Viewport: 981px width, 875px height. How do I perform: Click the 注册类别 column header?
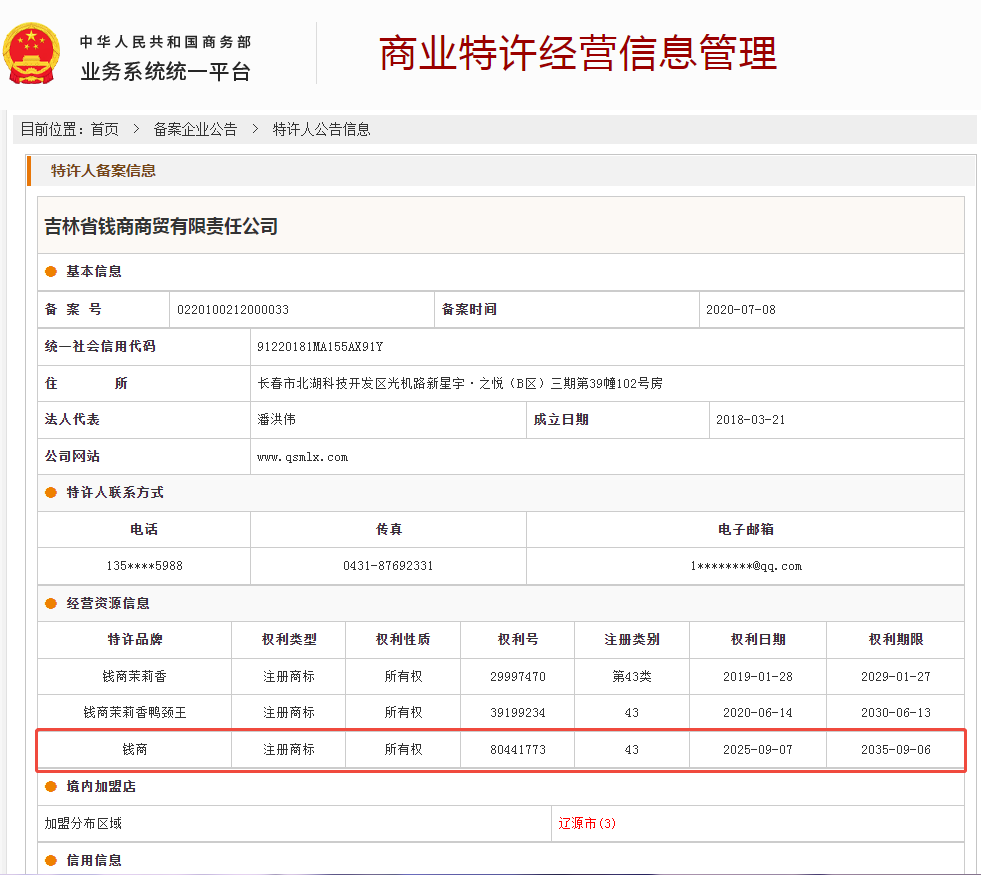(x=632, y=639)
